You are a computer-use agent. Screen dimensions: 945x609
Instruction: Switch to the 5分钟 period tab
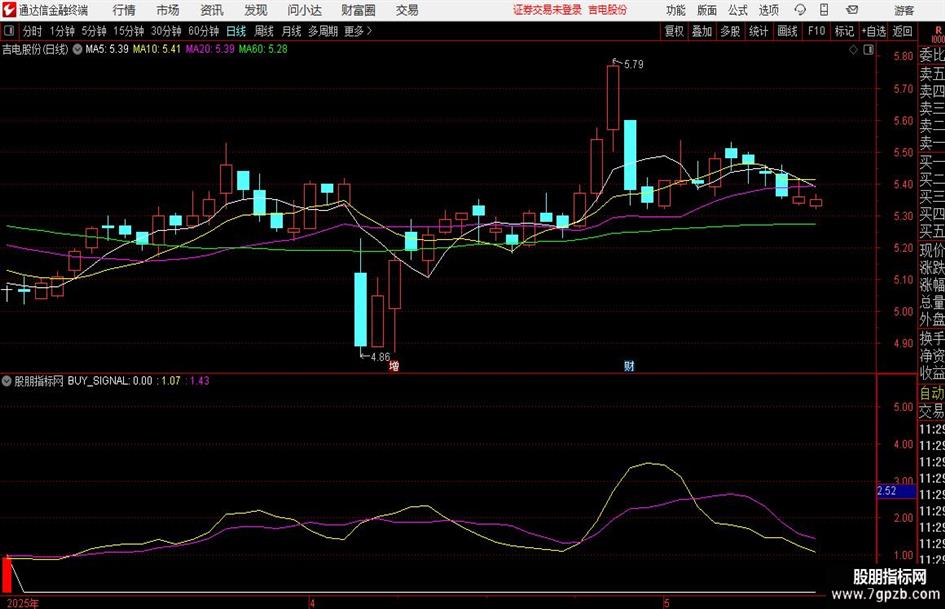(x=94, y=31)
